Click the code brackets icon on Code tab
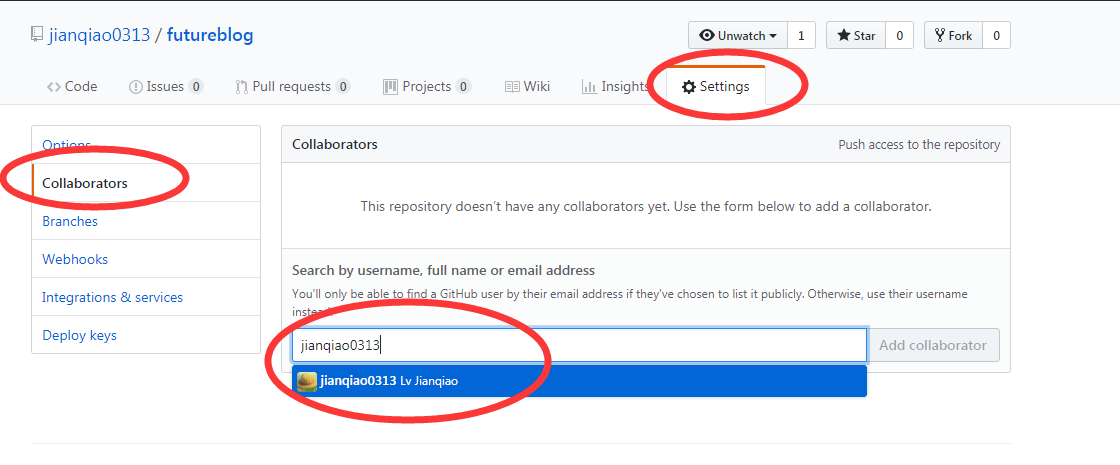The image size is (1120, 465). pyautogui.click(x=54, y=87)
